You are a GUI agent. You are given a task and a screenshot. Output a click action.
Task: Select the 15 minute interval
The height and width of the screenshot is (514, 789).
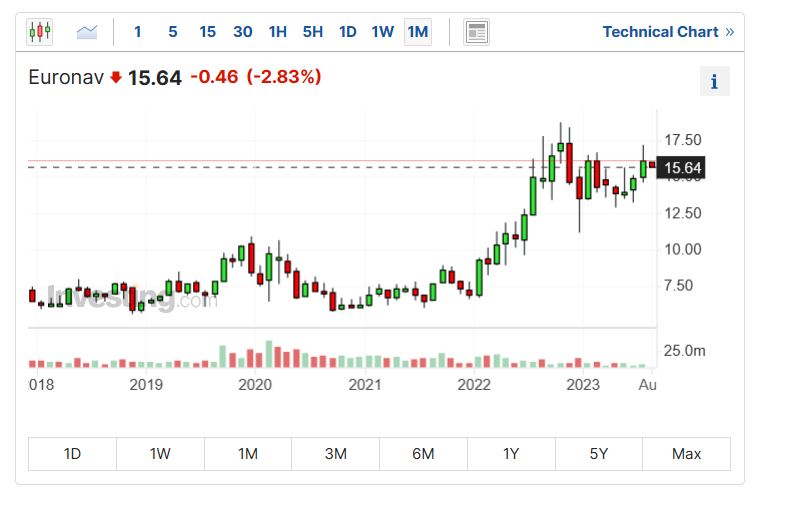click(207, 32)
